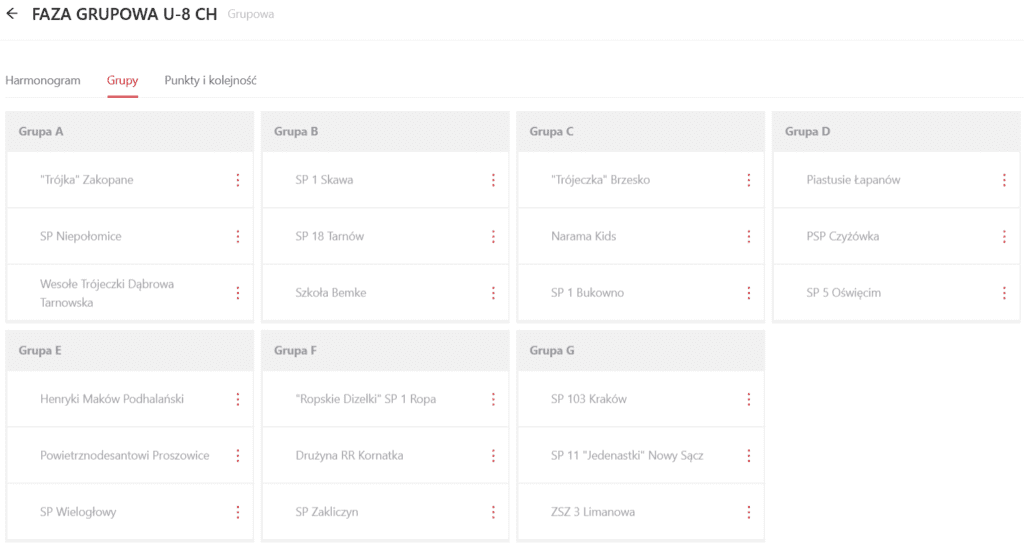Switch to the Harmonogram tab
This screenshot has height=546, width=1024.
pos(43,81)
